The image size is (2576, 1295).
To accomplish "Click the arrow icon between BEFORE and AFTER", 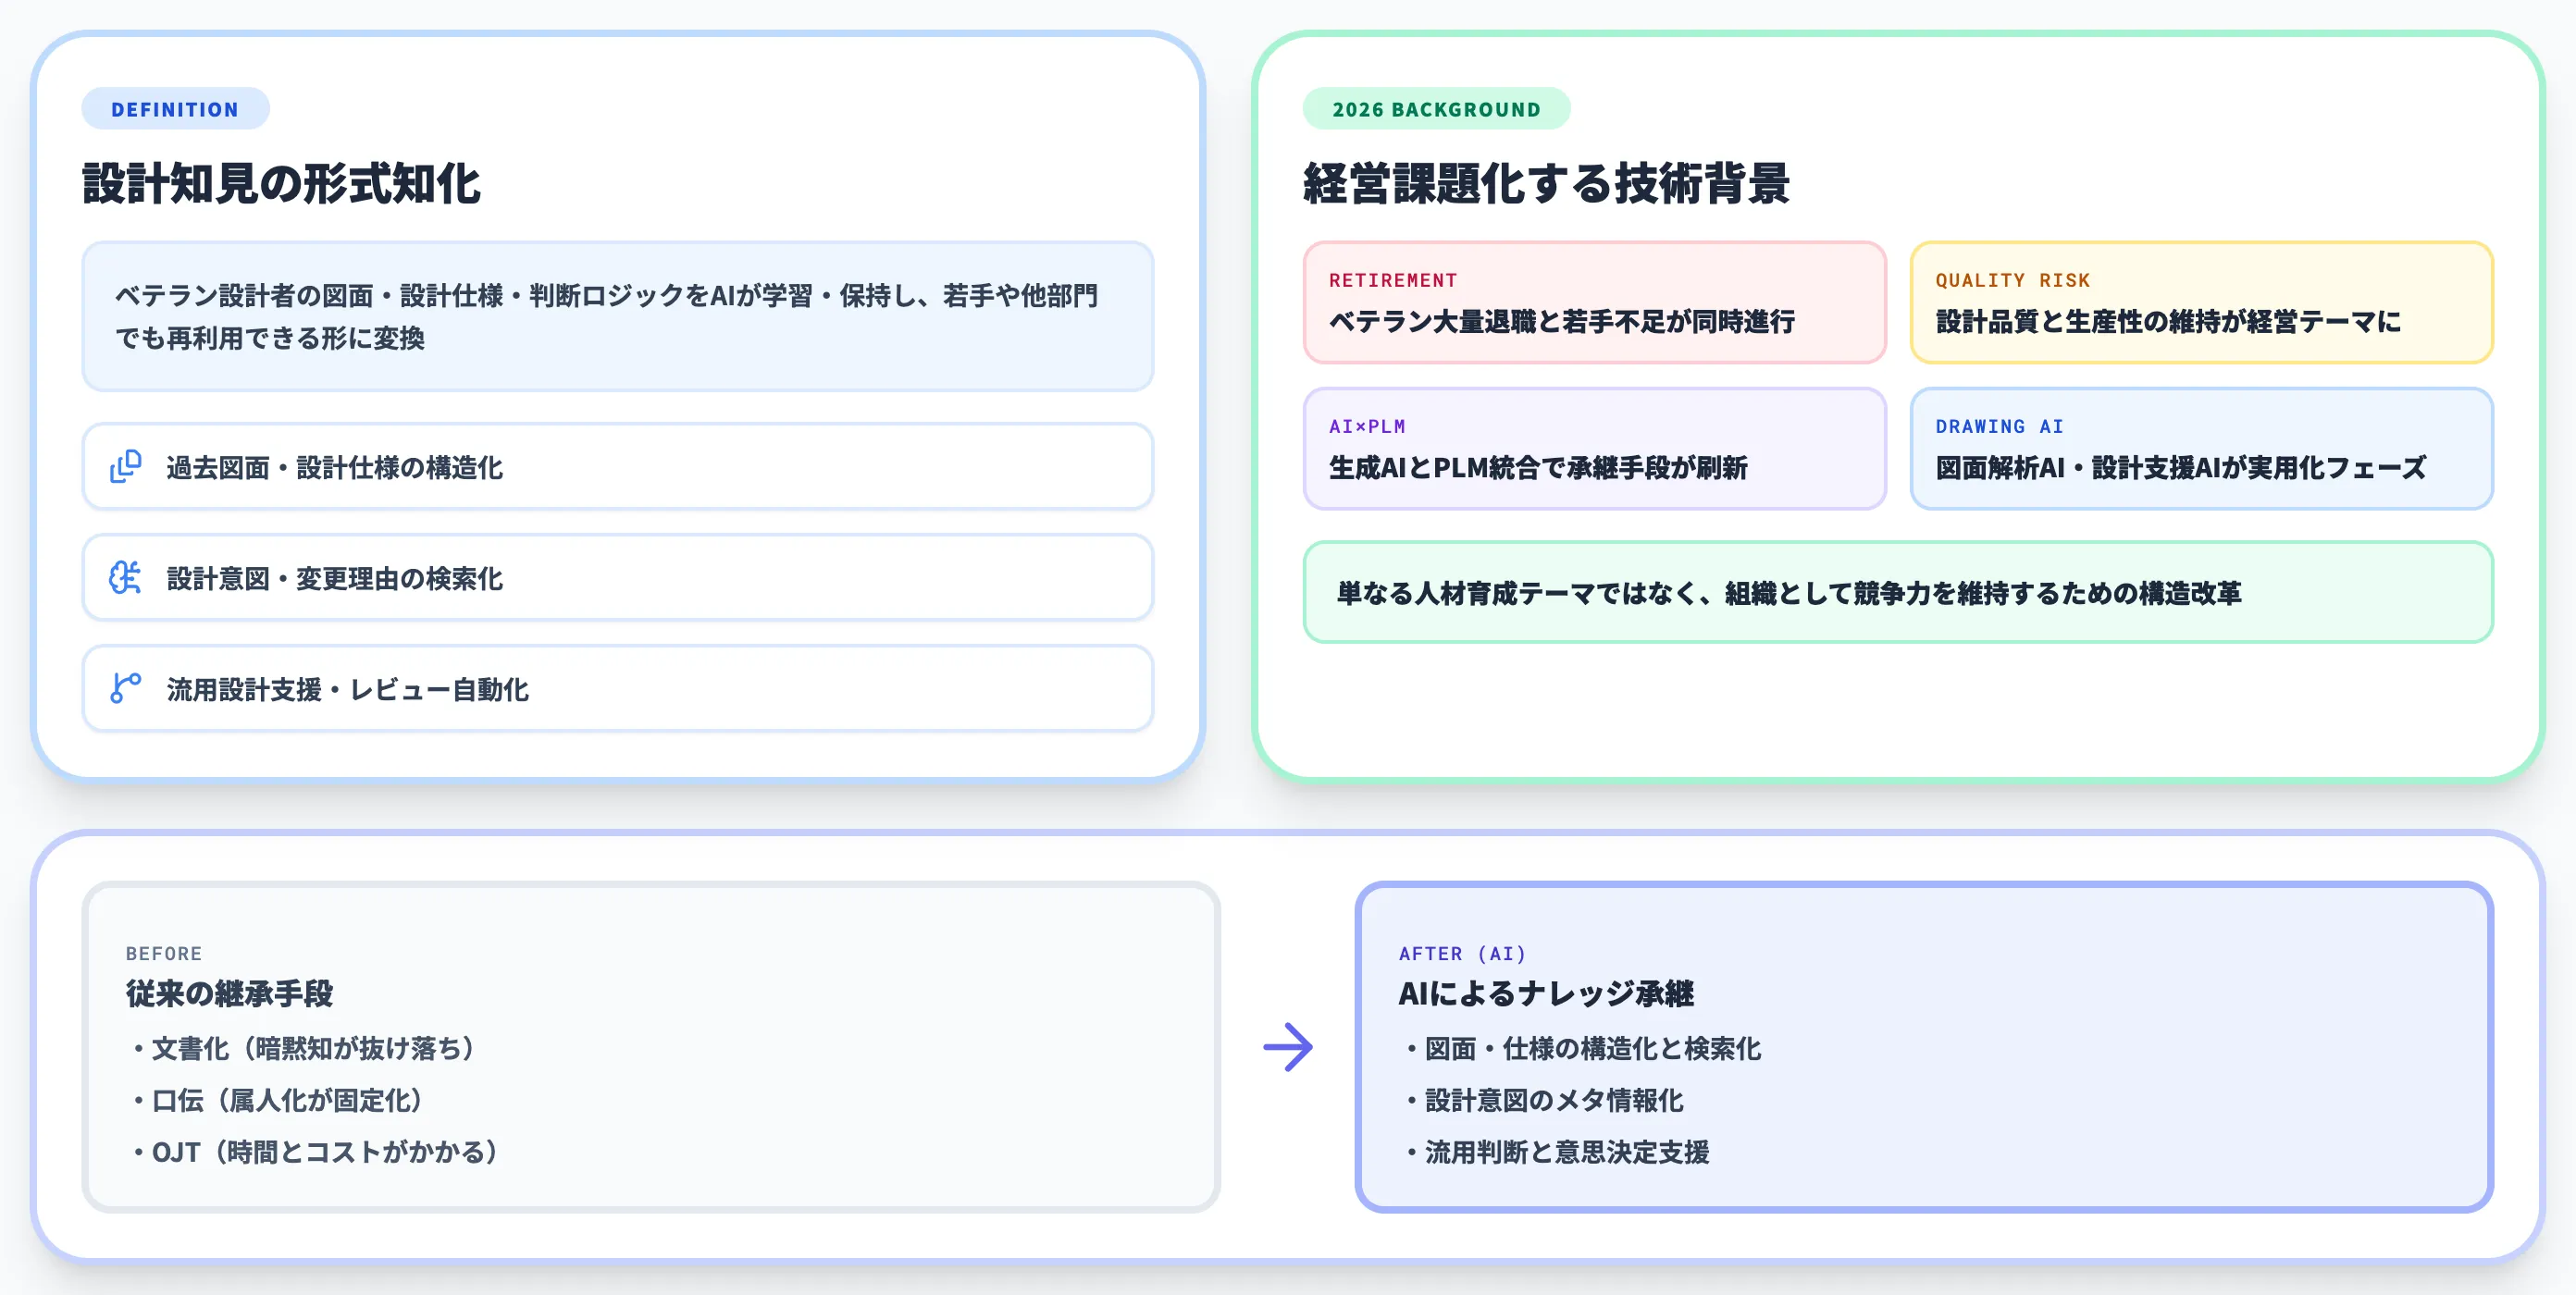I will 1288,1047.
